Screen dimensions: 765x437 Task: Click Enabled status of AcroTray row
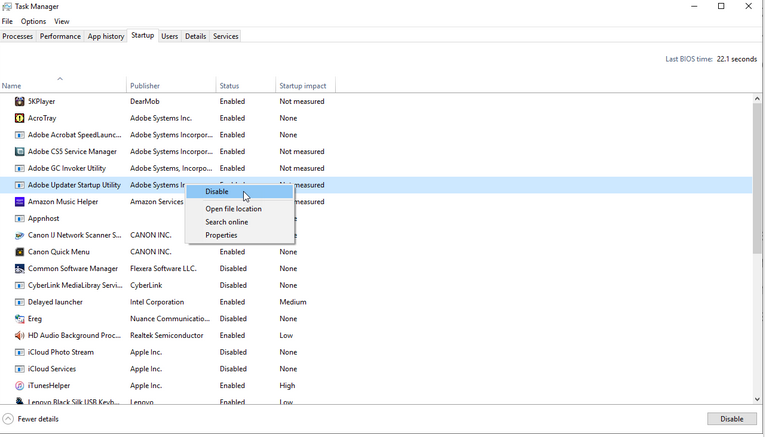coord(232,118)
